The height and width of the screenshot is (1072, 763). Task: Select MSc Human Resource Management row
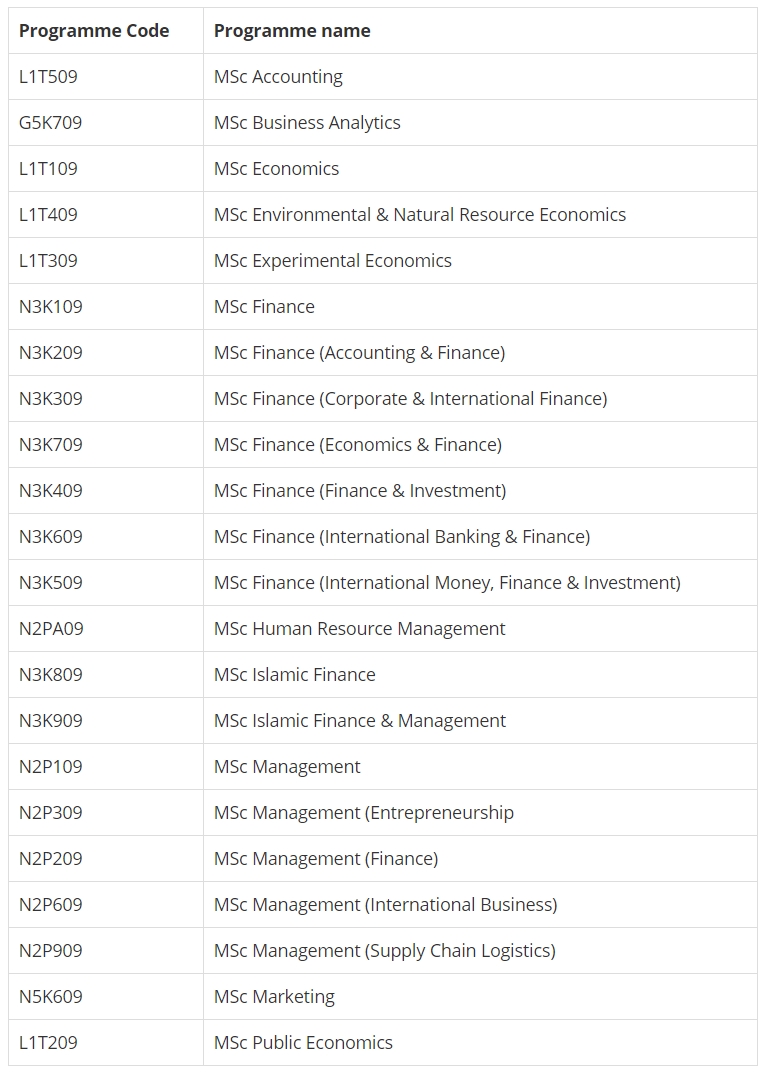pos(382,628)
